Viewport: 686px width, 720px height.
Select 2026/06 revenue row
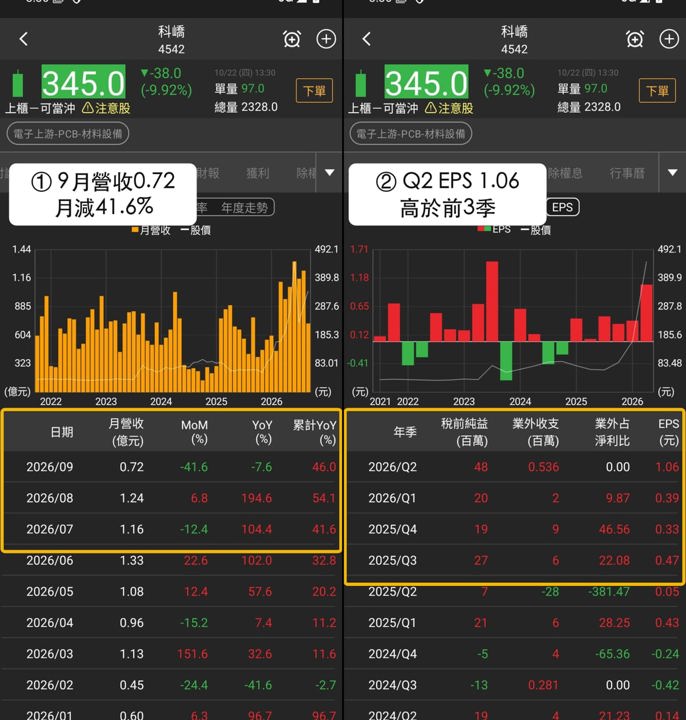coord(171,561)
